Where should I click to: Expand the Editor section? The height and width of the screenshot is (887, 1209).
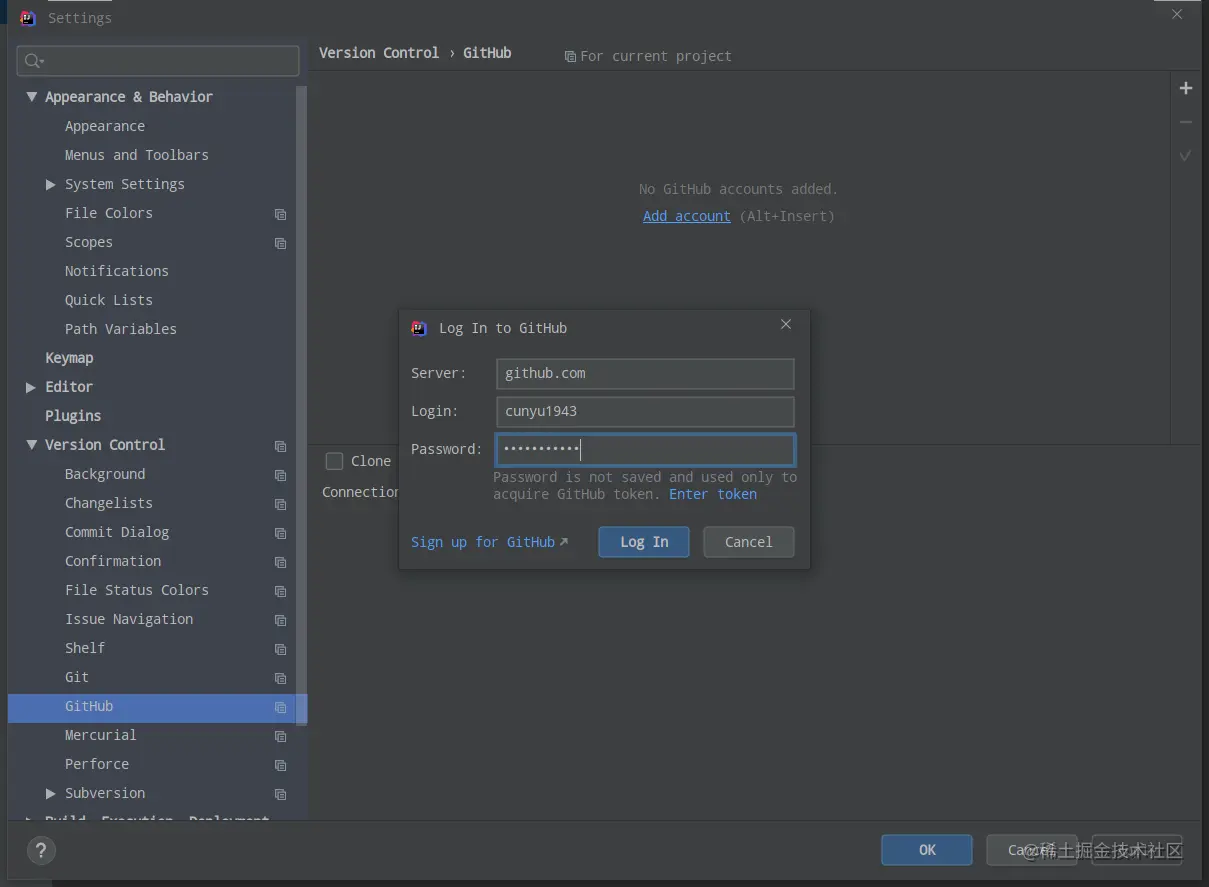click(x=31, y=387)
